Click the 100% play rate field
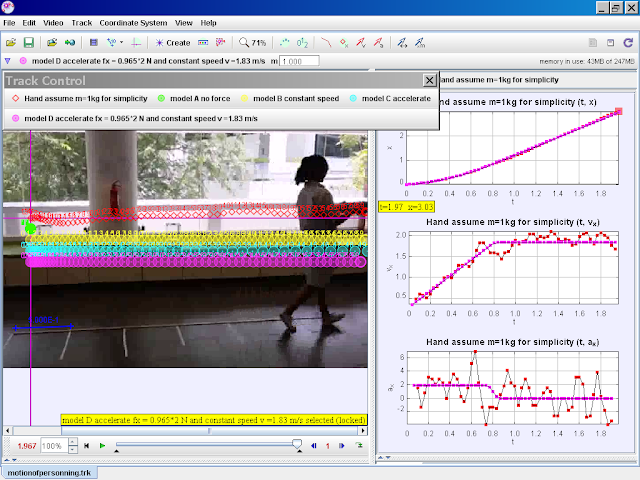Viewport: 640px width, 480px height. point(54,446)
